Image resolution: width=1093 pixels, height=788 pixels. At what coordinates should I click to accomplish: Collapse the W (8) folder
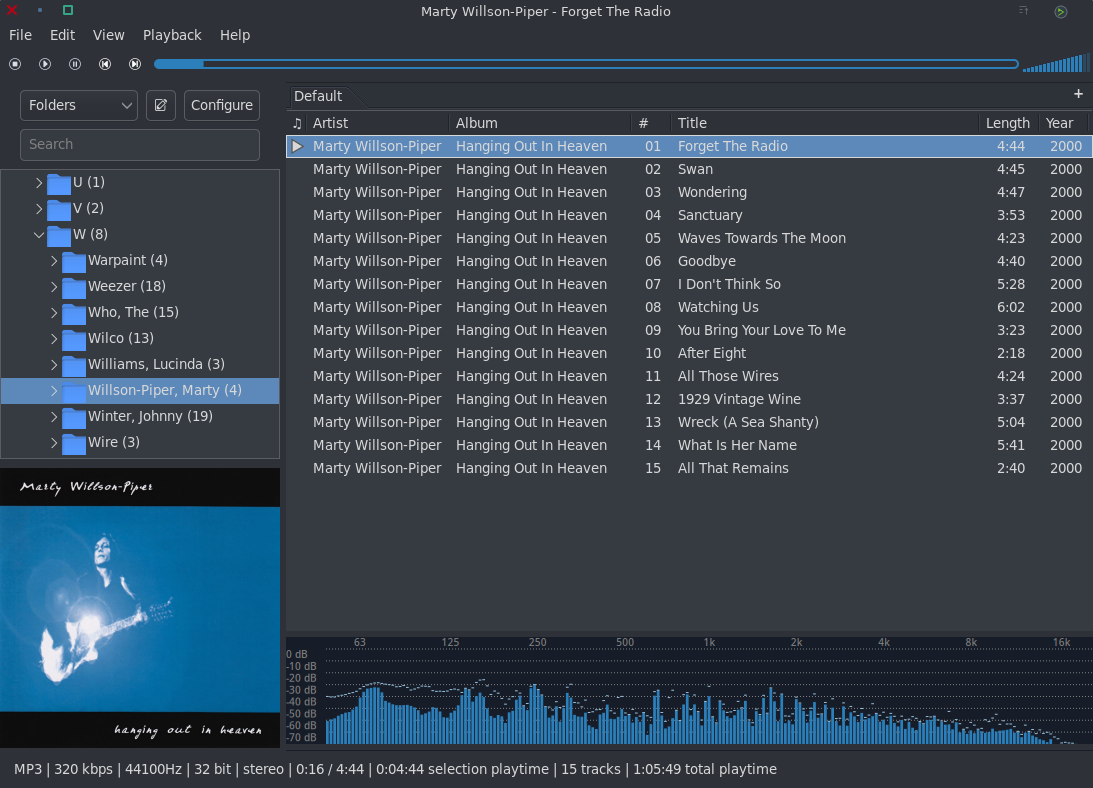pyautogui.click(x=39, y=235)
